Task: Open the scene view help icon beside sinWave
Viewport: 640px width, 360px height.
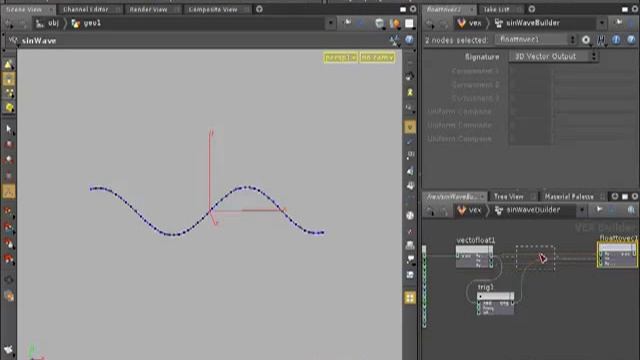Action: click(x=409, y=40)
